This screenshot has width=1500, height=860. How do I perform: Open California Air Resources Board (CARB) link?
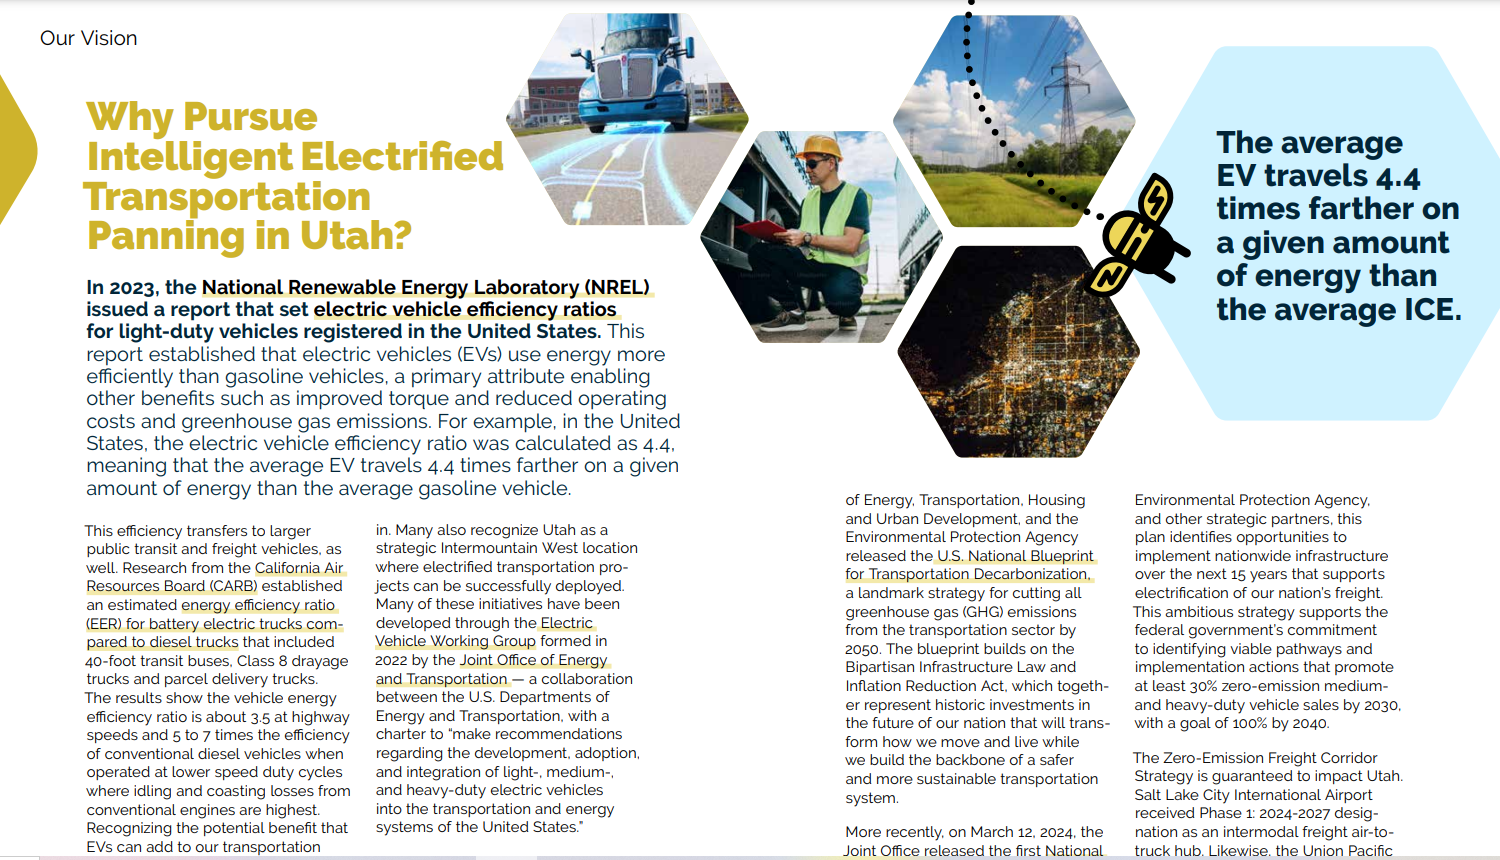[214, 577]
